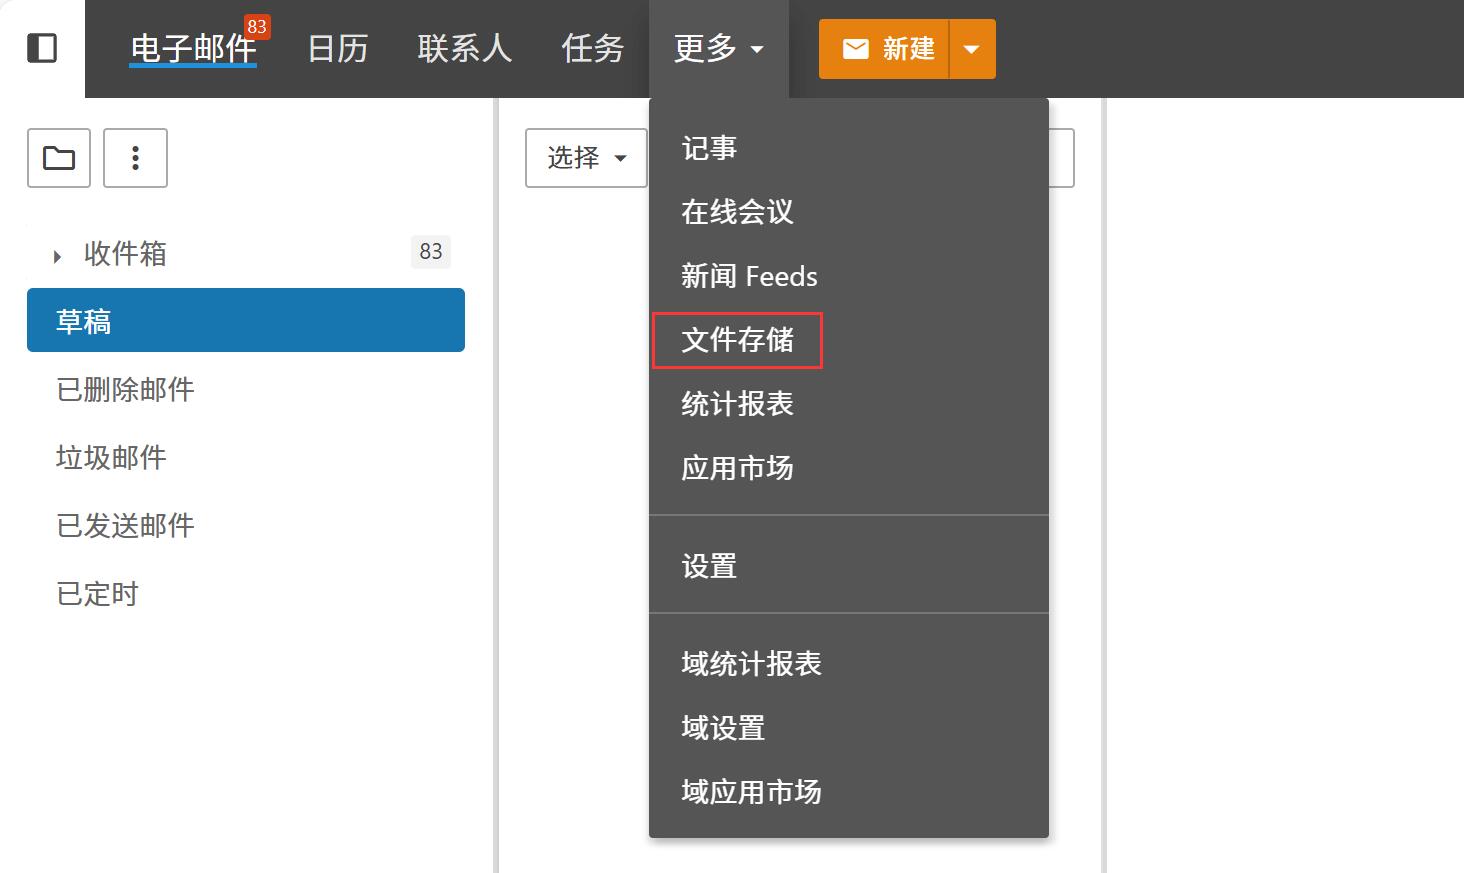The height and width of the screenshot is (873, 1464).
Task: Select the 垃圾邮件 folder
Action: (111, 458)
